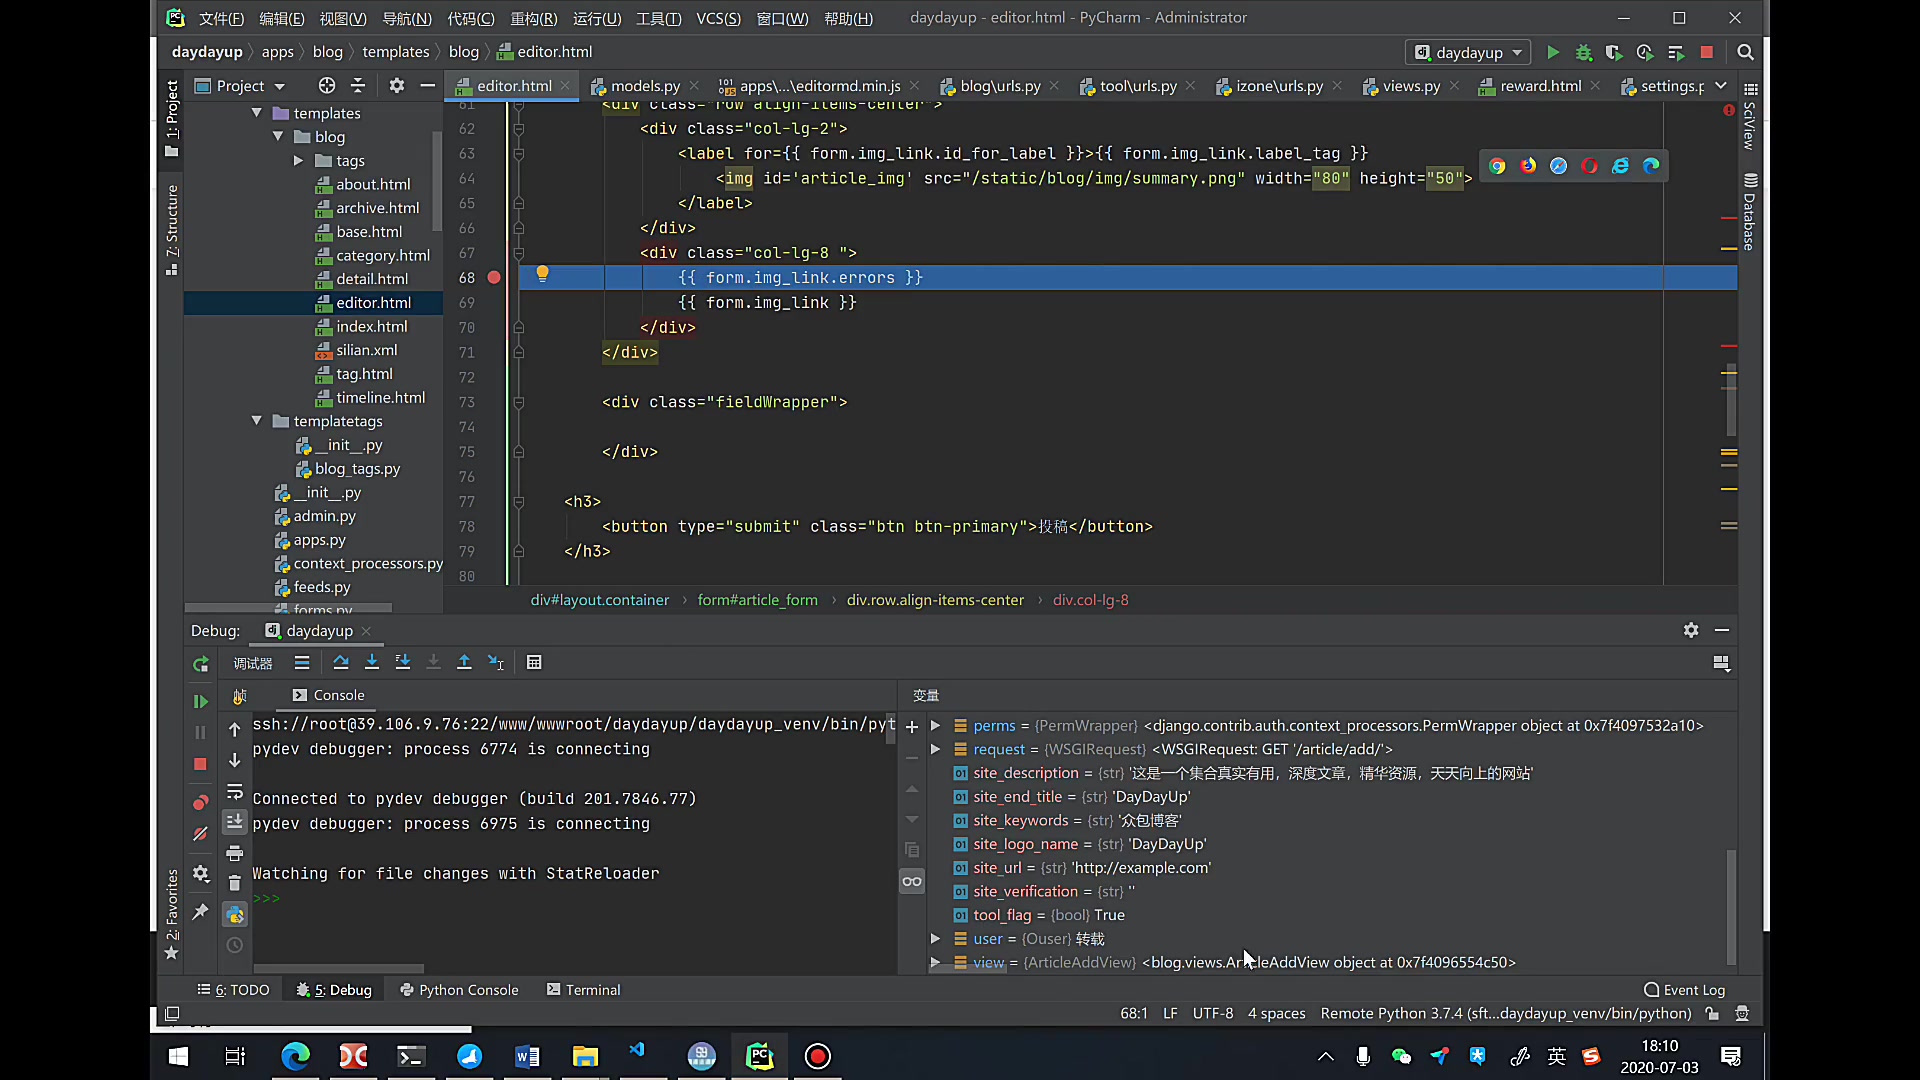Open the VCS menu
Screen dimensions: 1920x1080
coord(718,18)
